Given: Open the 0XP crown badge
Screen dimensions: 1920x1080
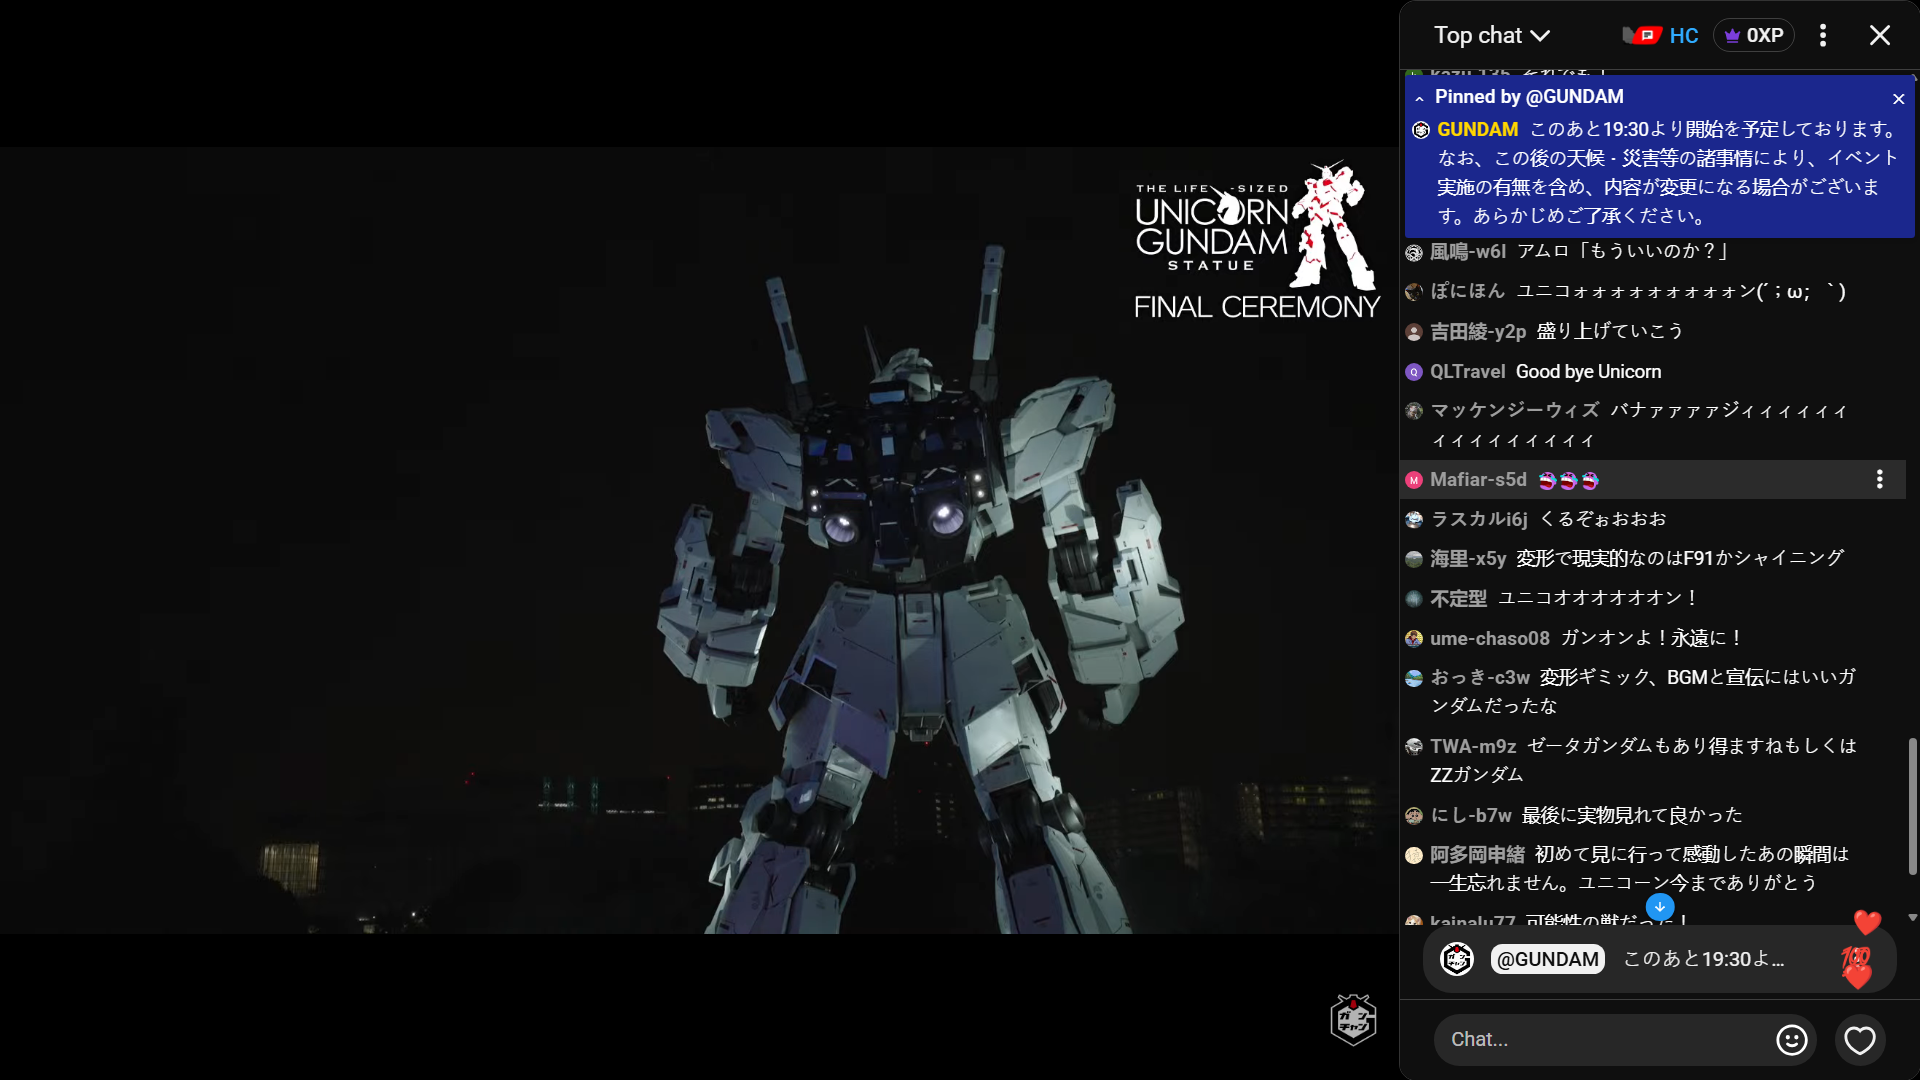Looking at the screenshot, I should (x=1754, y=36).
